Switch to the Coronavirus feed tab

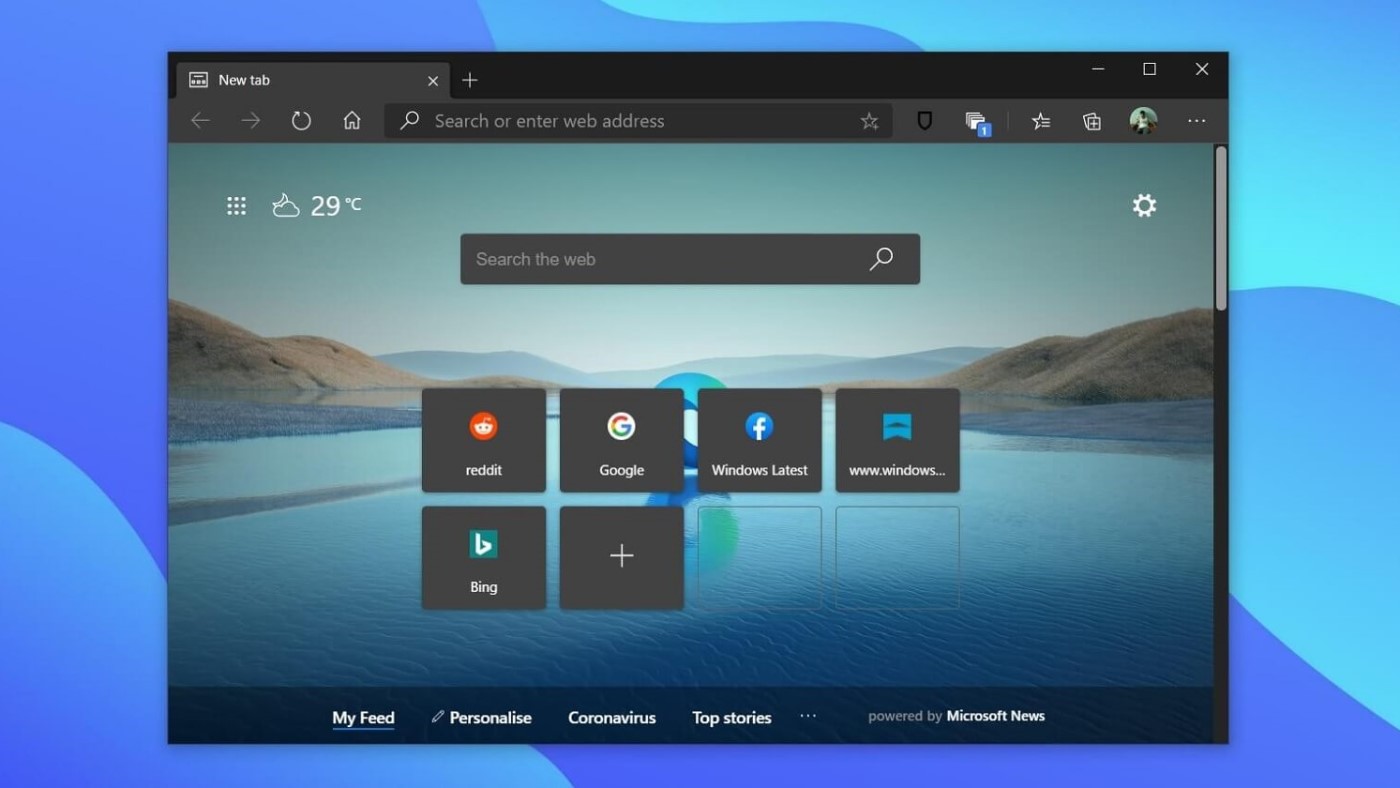612,718
